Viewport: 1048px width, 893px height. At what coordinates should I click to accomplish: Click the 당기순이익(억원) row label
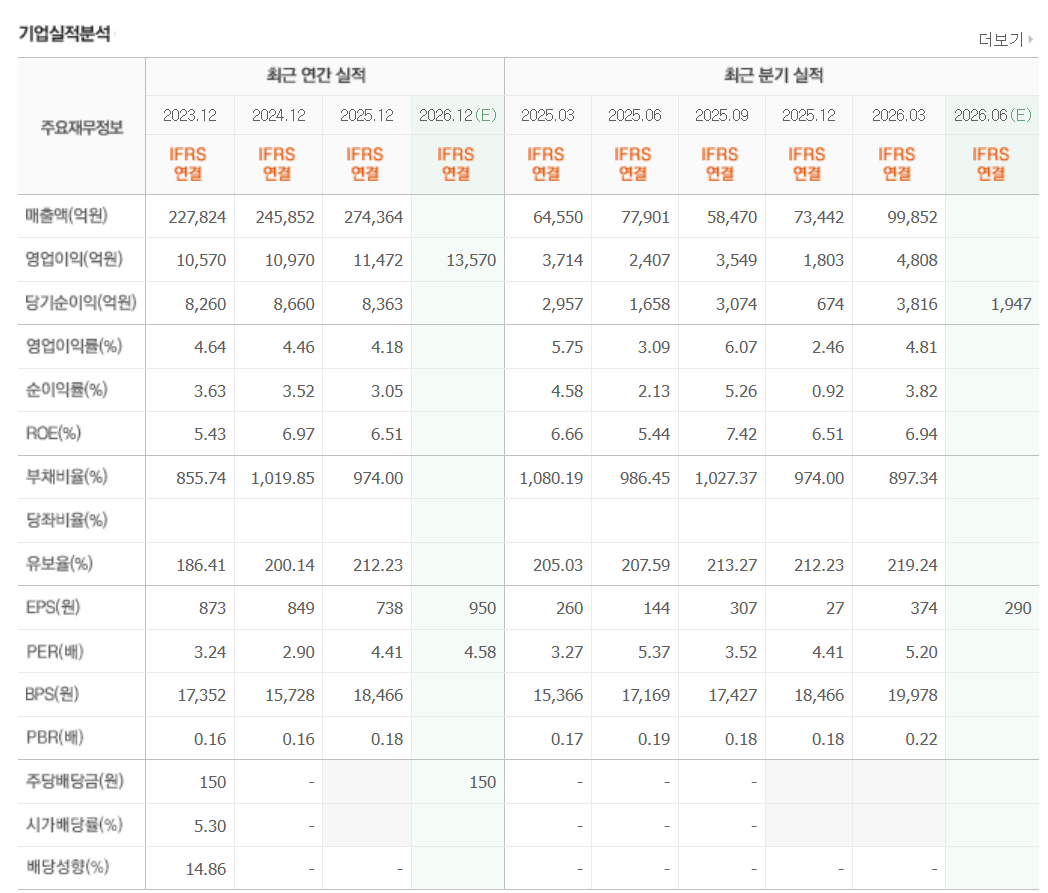(81, 303)
